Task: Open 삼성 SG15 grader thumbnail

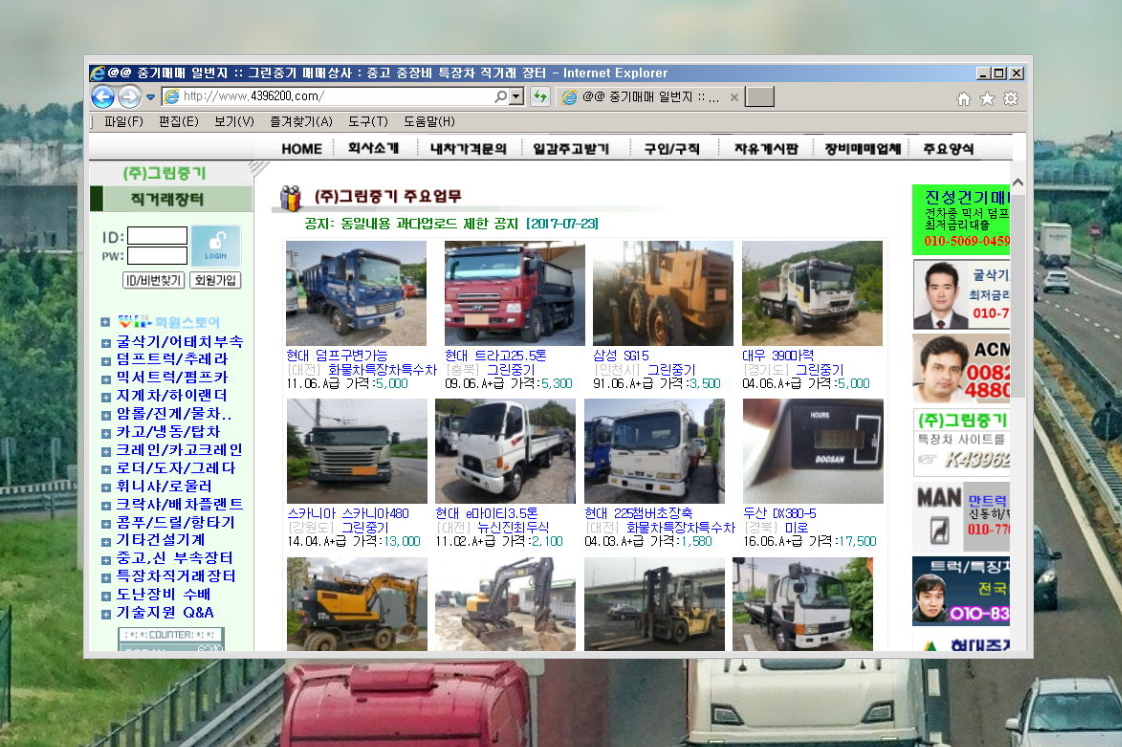Action: 663,293
